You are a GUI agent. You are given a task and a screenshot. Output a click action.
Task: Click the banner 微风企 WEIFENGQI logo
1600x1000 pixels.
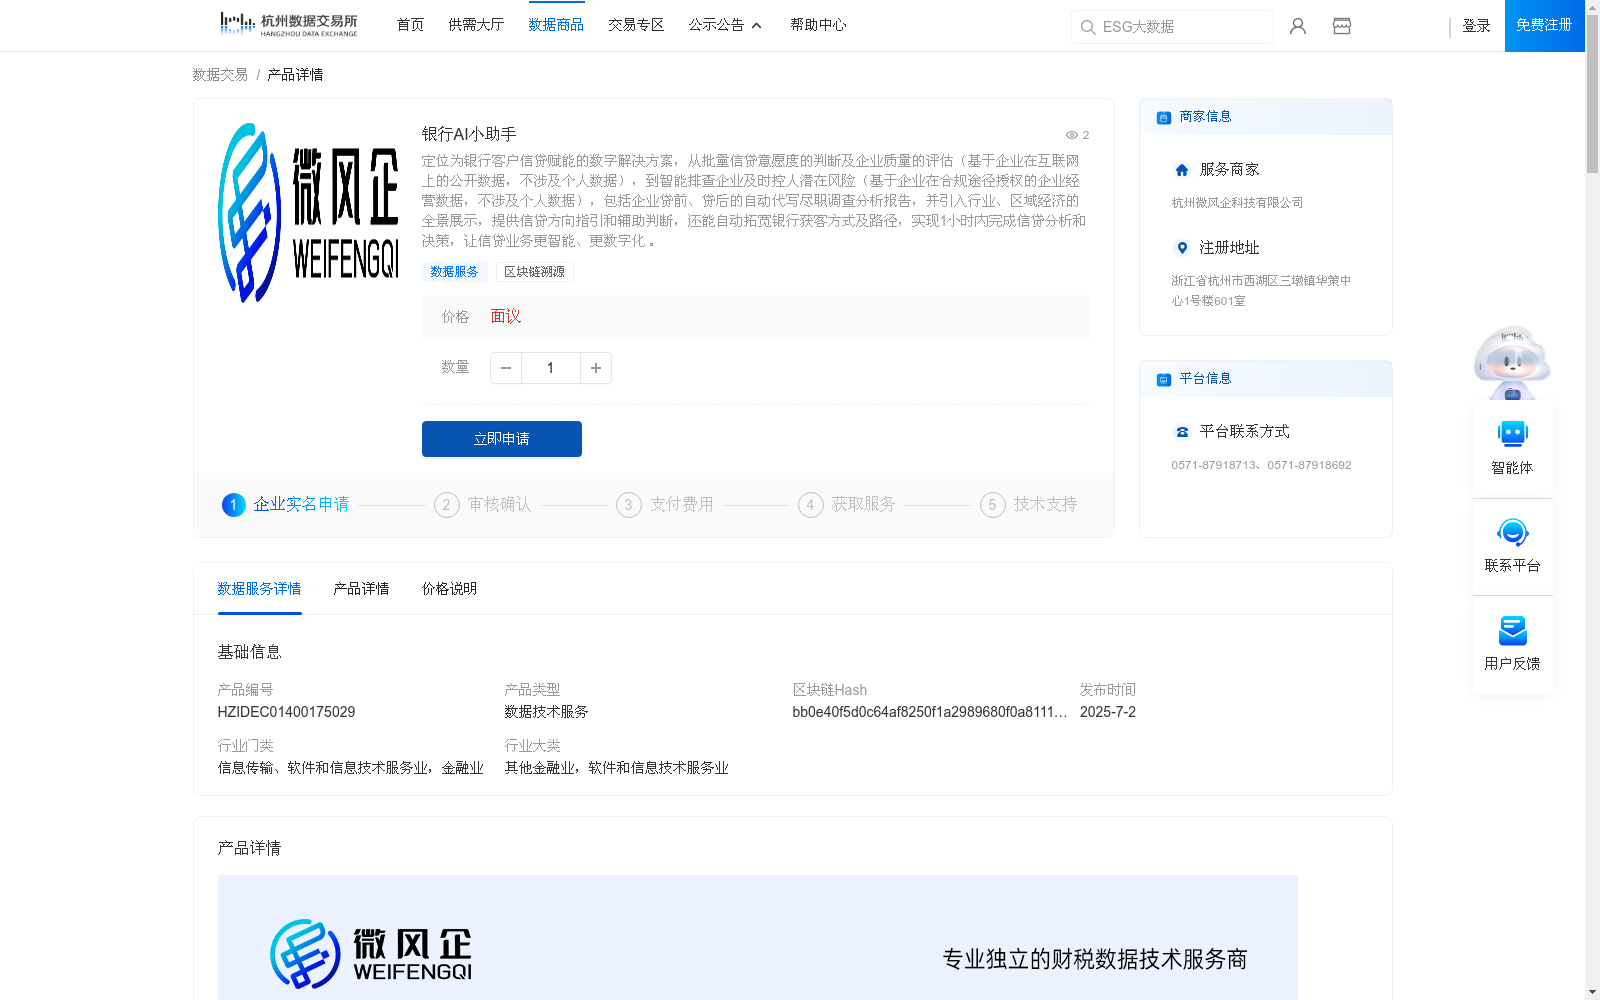(371, 954)
